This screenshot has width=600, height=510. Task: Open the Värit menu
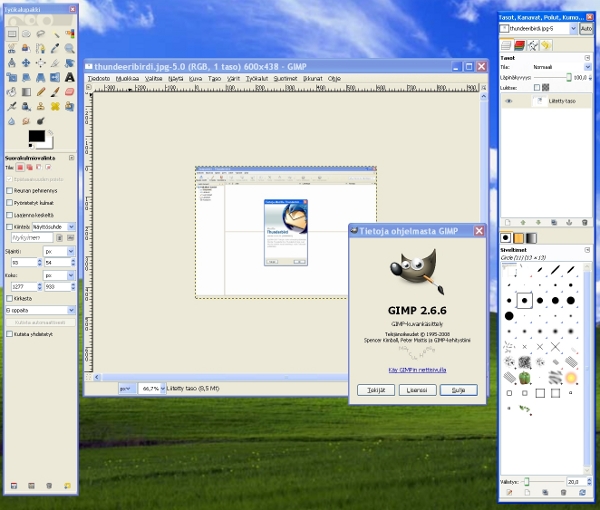pos(233,78)
